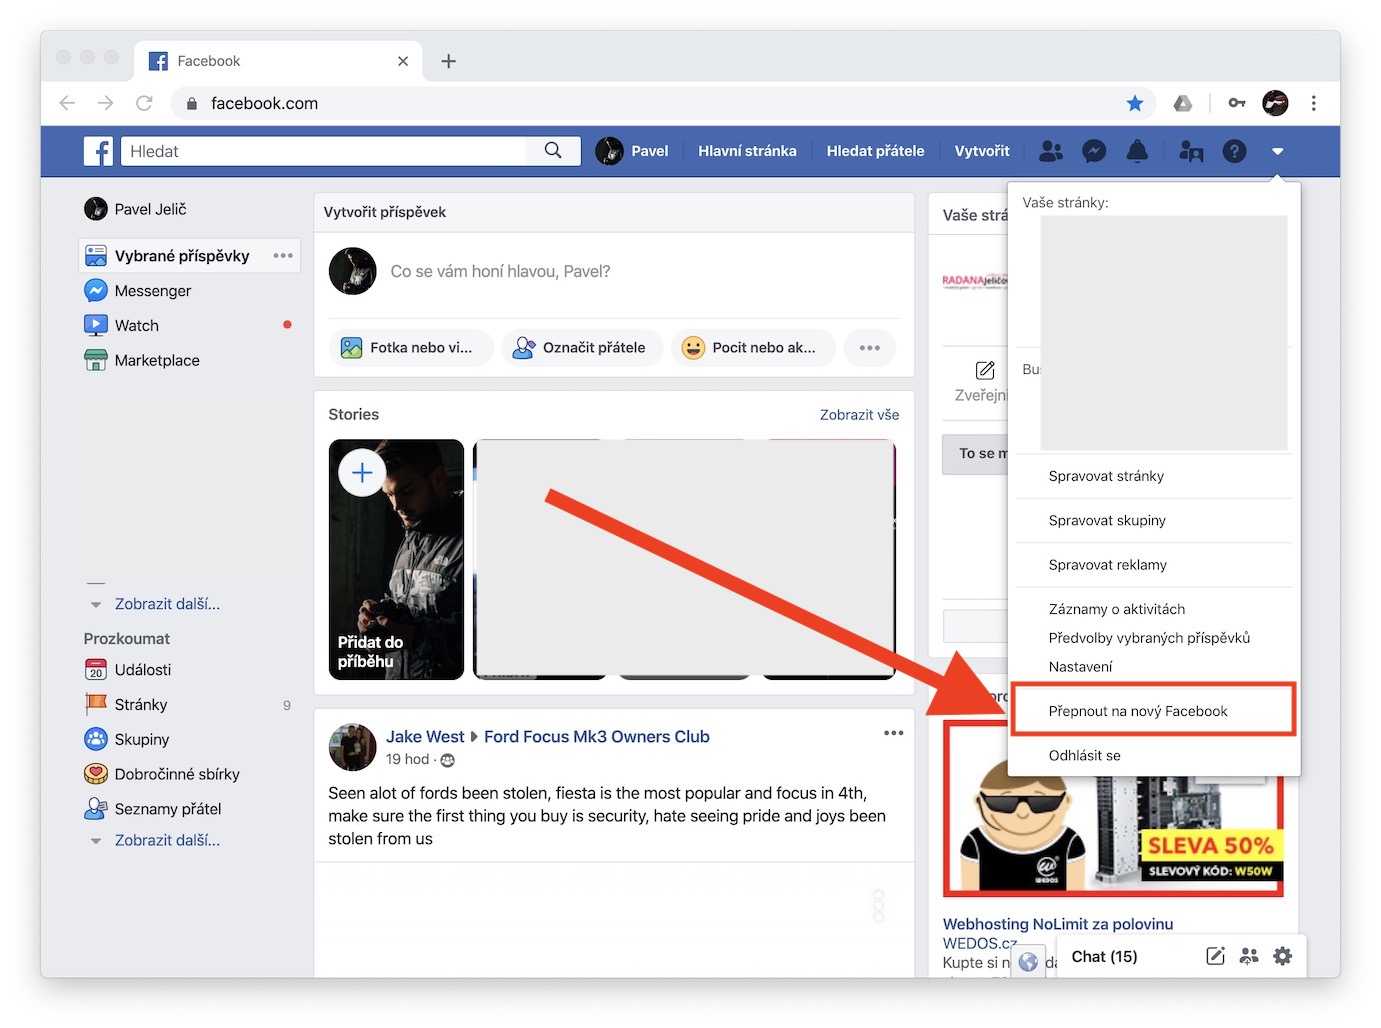Click the Facebook logo in header
This screenshot has width=1381, height=1028.
pos(98,151)
